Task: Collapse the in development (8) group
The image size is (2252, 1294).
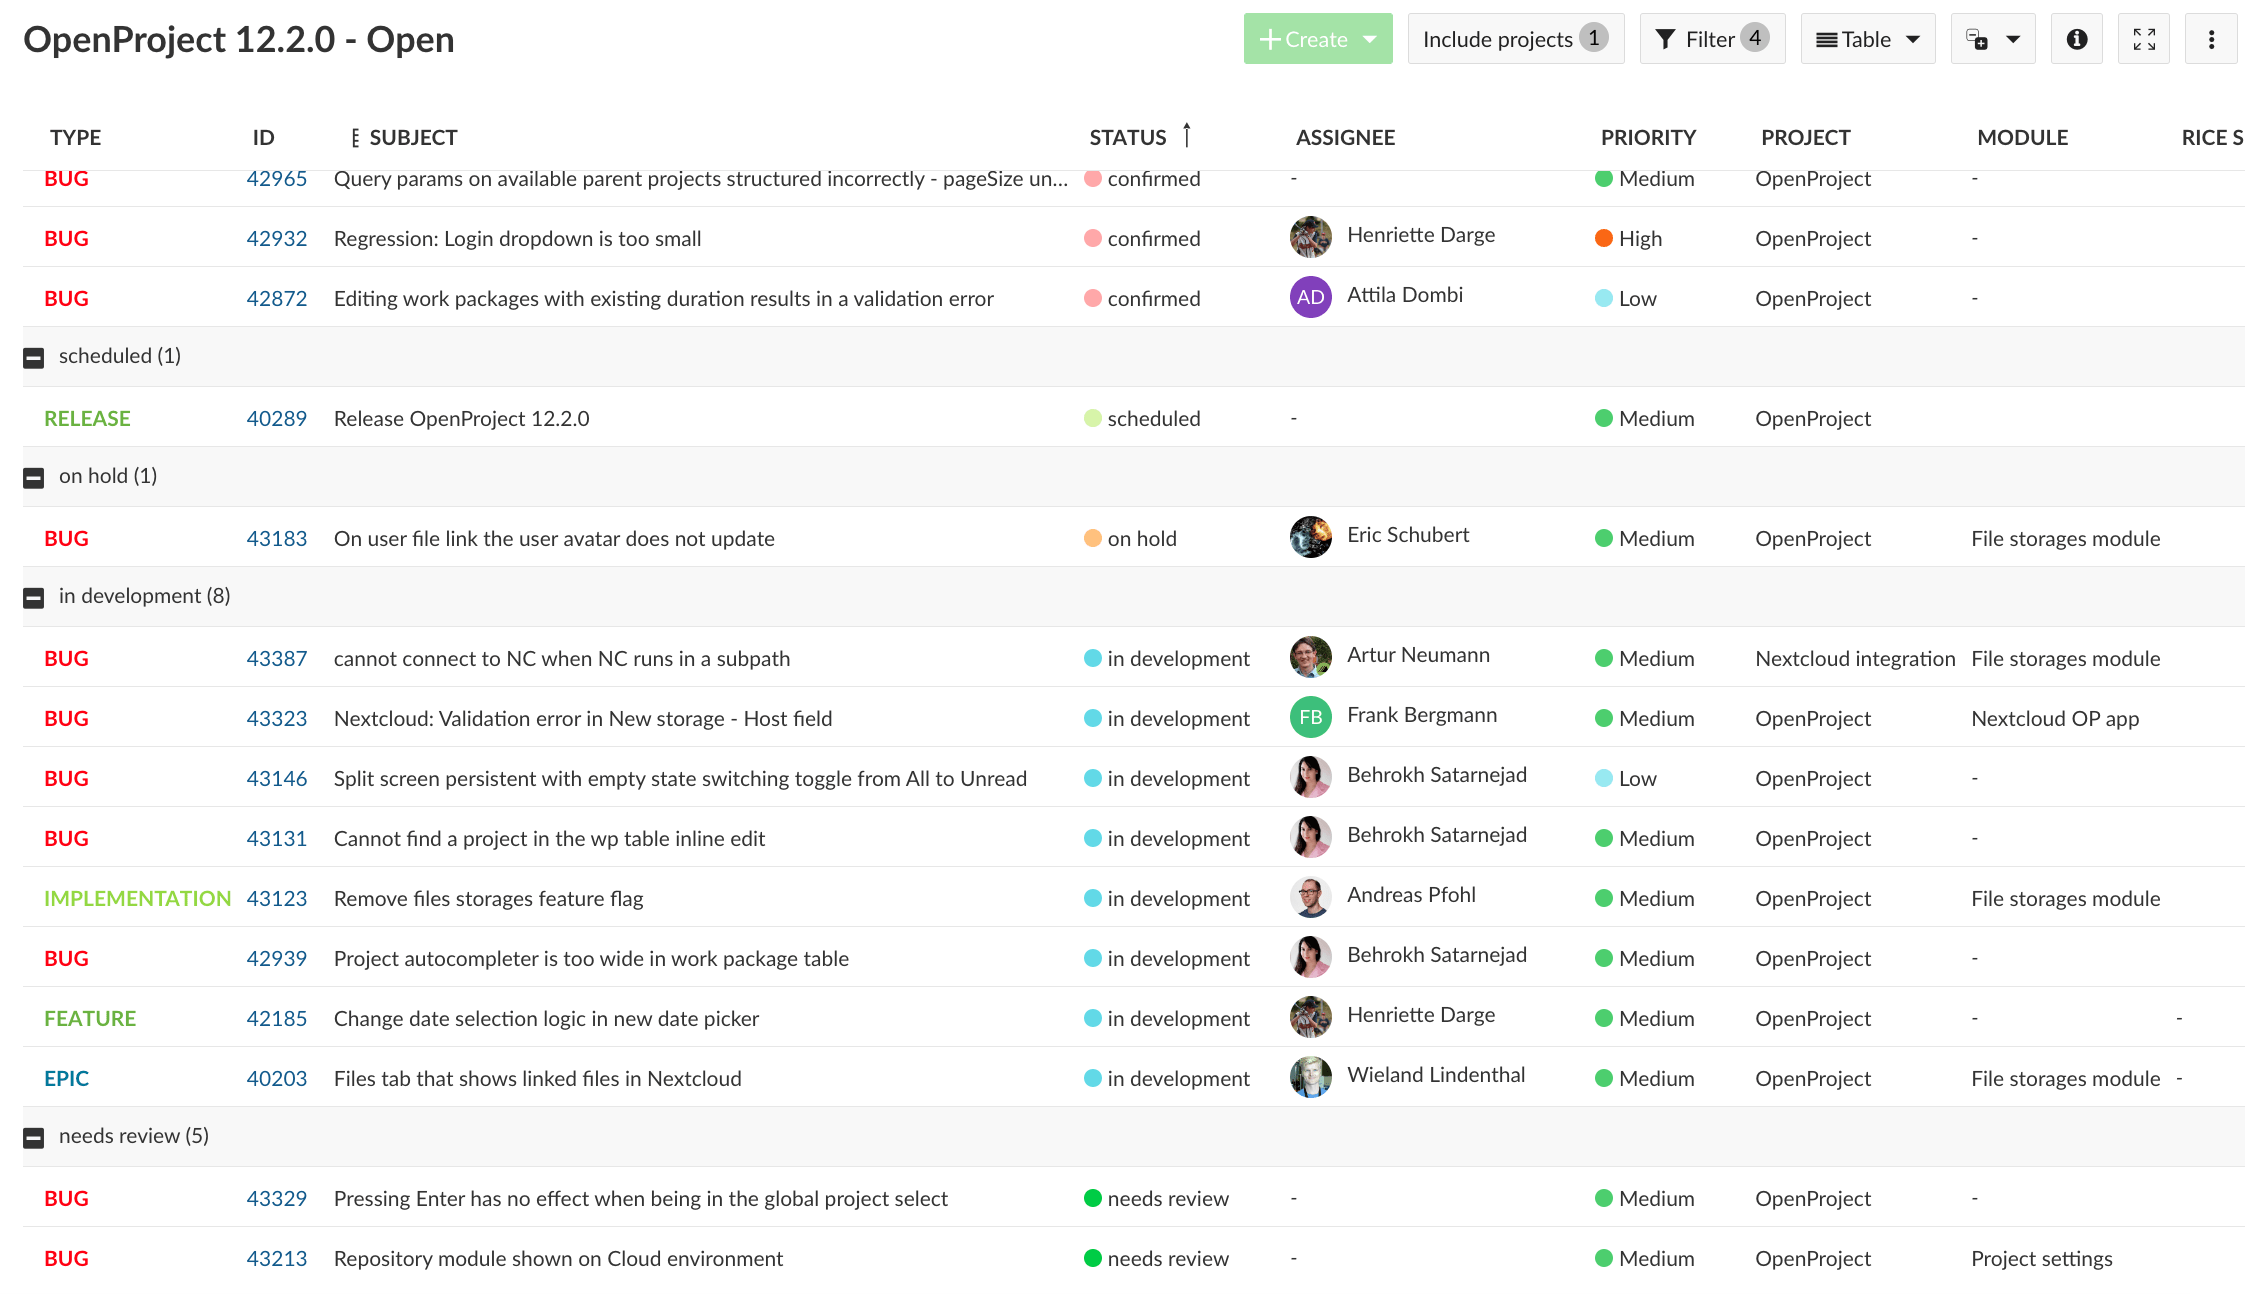Action: pyautogui.click(x=34, y=597)
